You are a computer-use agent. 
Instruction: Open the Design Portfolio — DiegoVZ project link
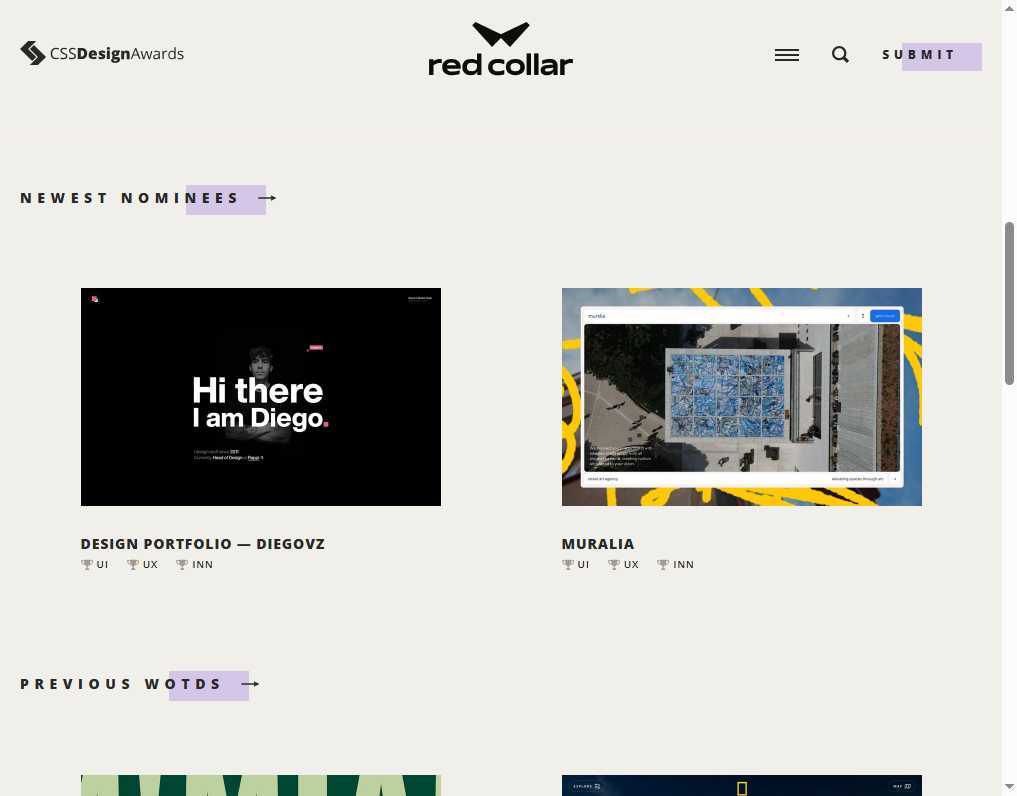(x=203, y=544)
